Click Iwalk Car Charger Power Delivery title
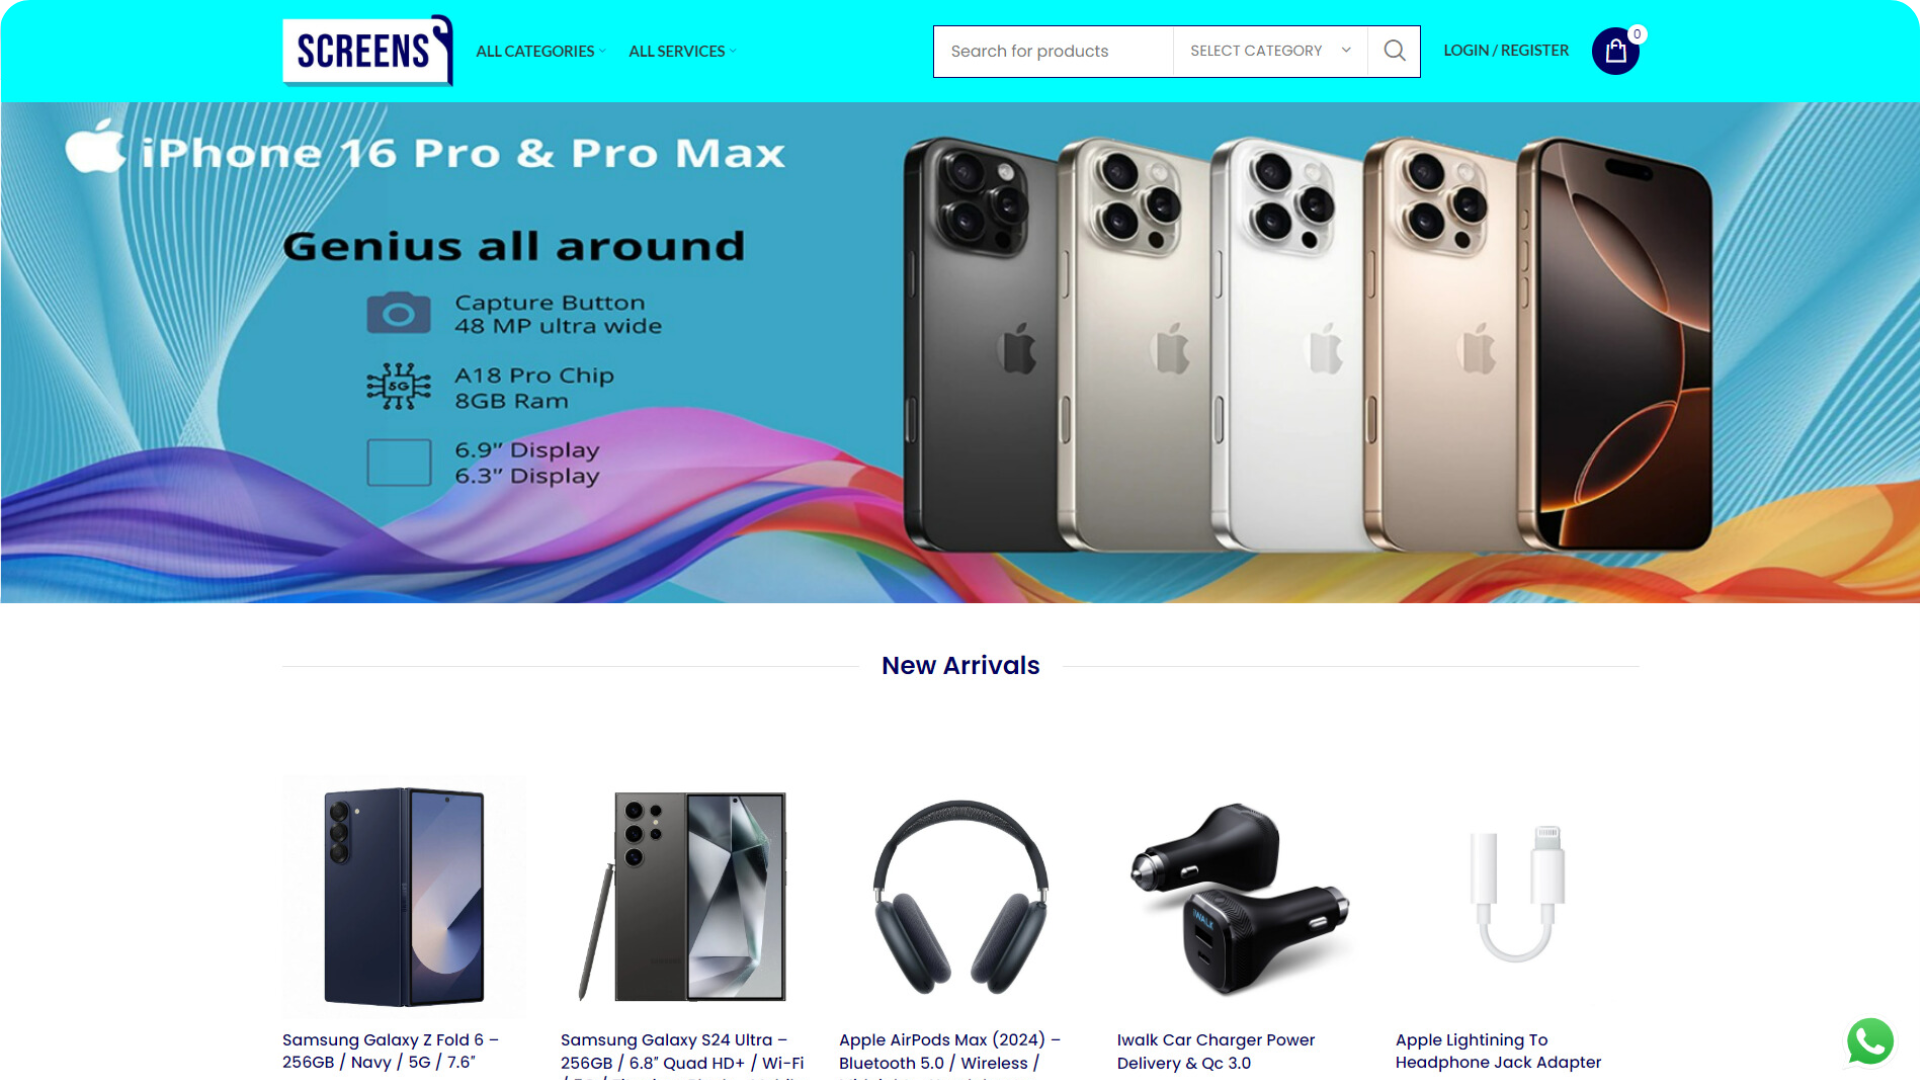Image resolution: width=1920 pixels, height=1080 pixels. pyautogui.click(x=1216, y=1051)
